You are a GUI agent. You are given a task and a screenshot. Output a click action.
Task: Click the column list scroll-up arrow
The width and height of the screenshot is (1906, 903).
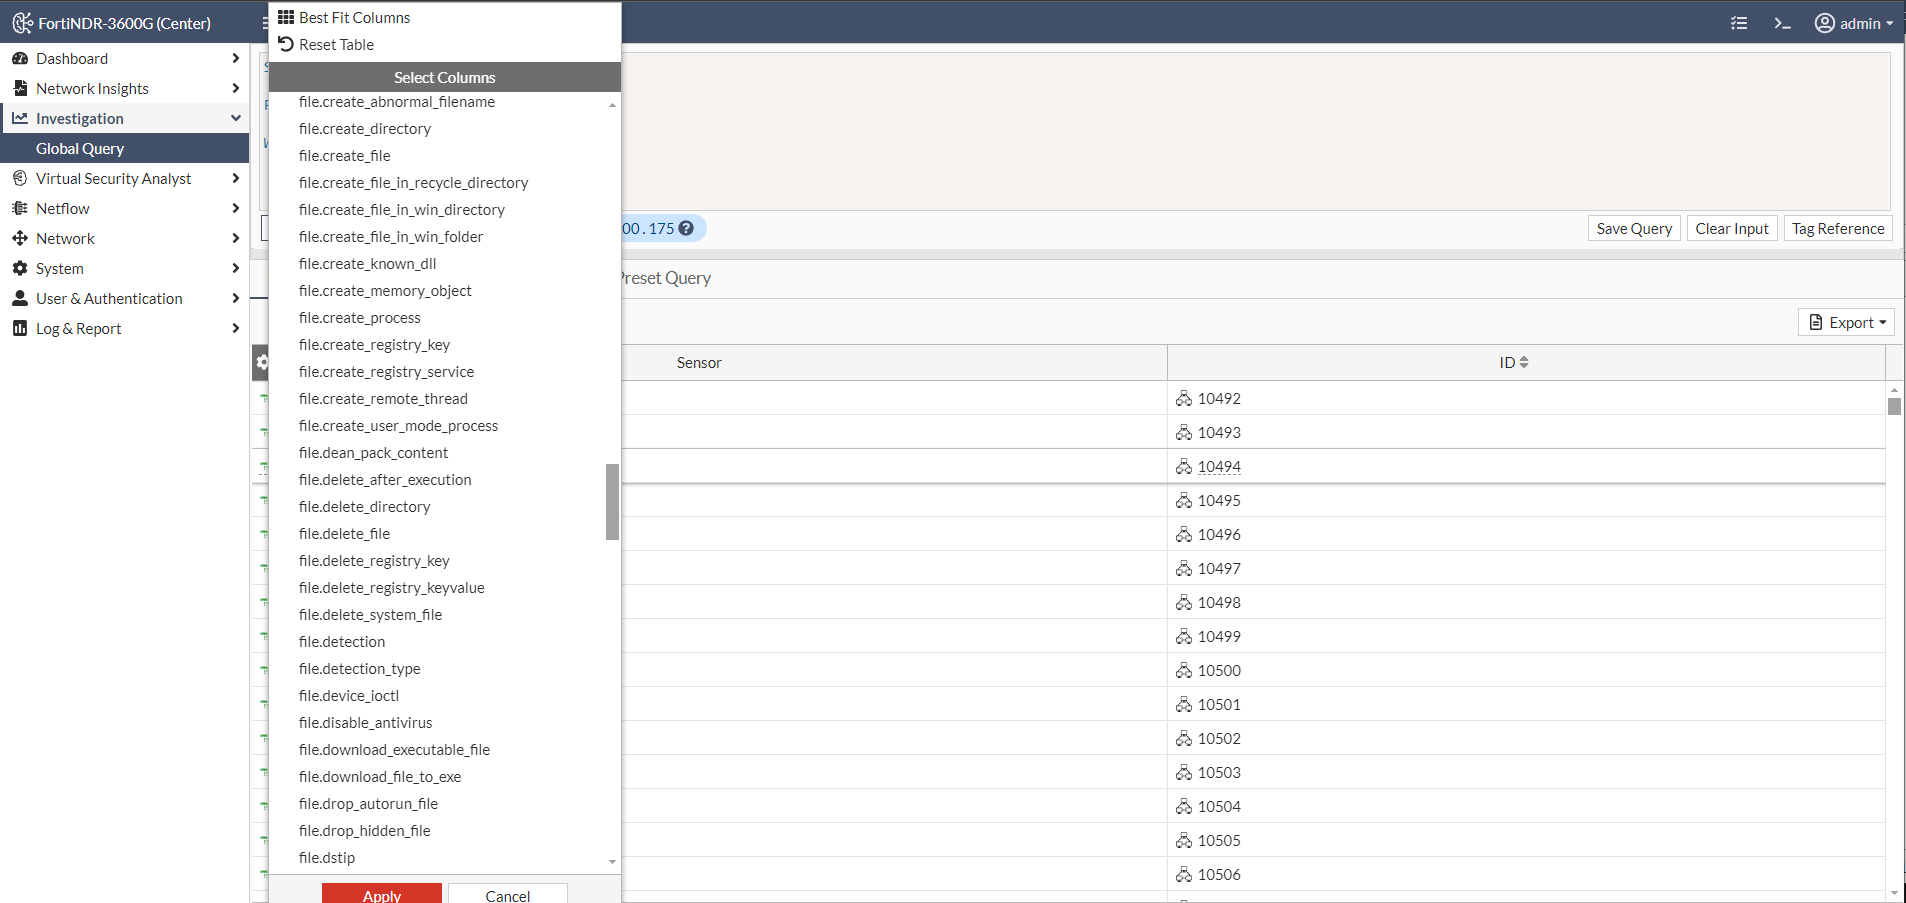click(x=612, y=105)
